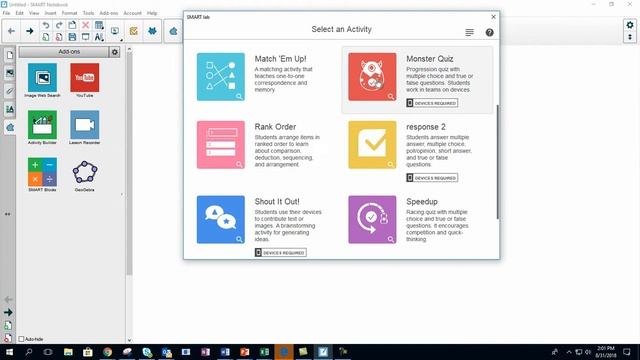Open the Gallery sidebar tab
This screenshot has width=640, height=360.
coord(10,73)
